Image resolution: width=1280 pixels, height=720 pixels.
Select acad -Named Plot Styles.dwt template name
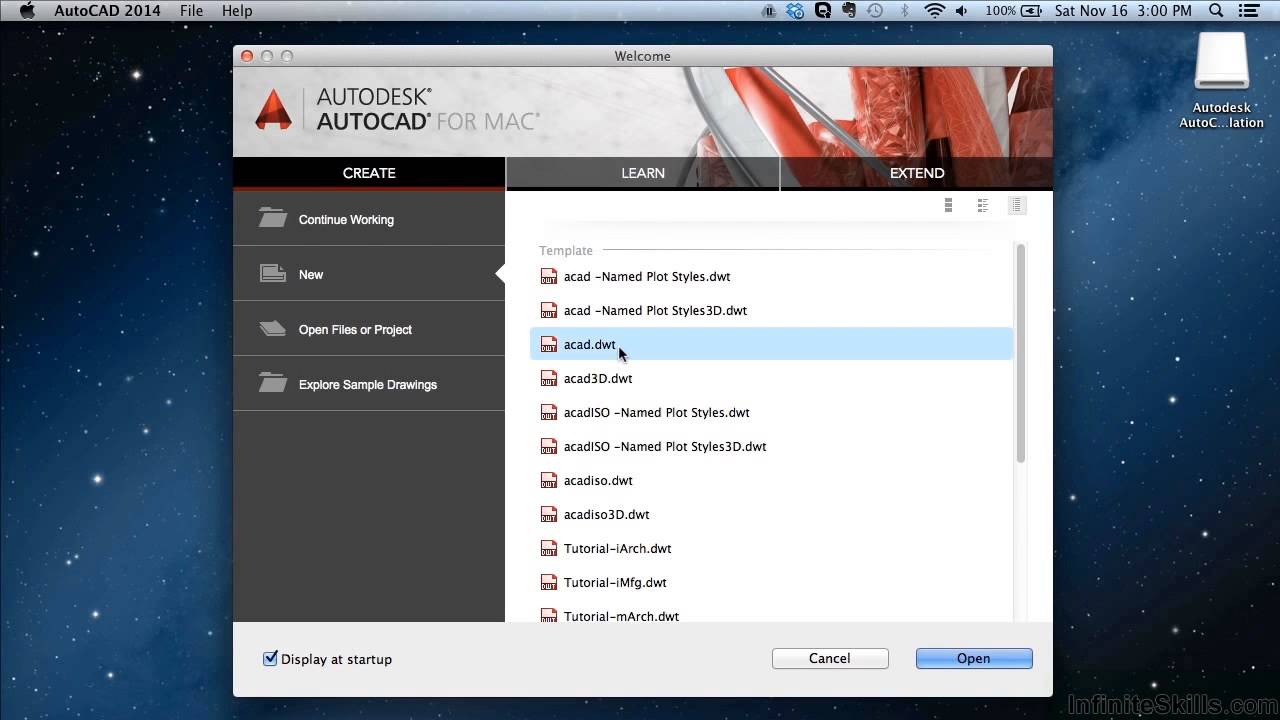(647, 276)
